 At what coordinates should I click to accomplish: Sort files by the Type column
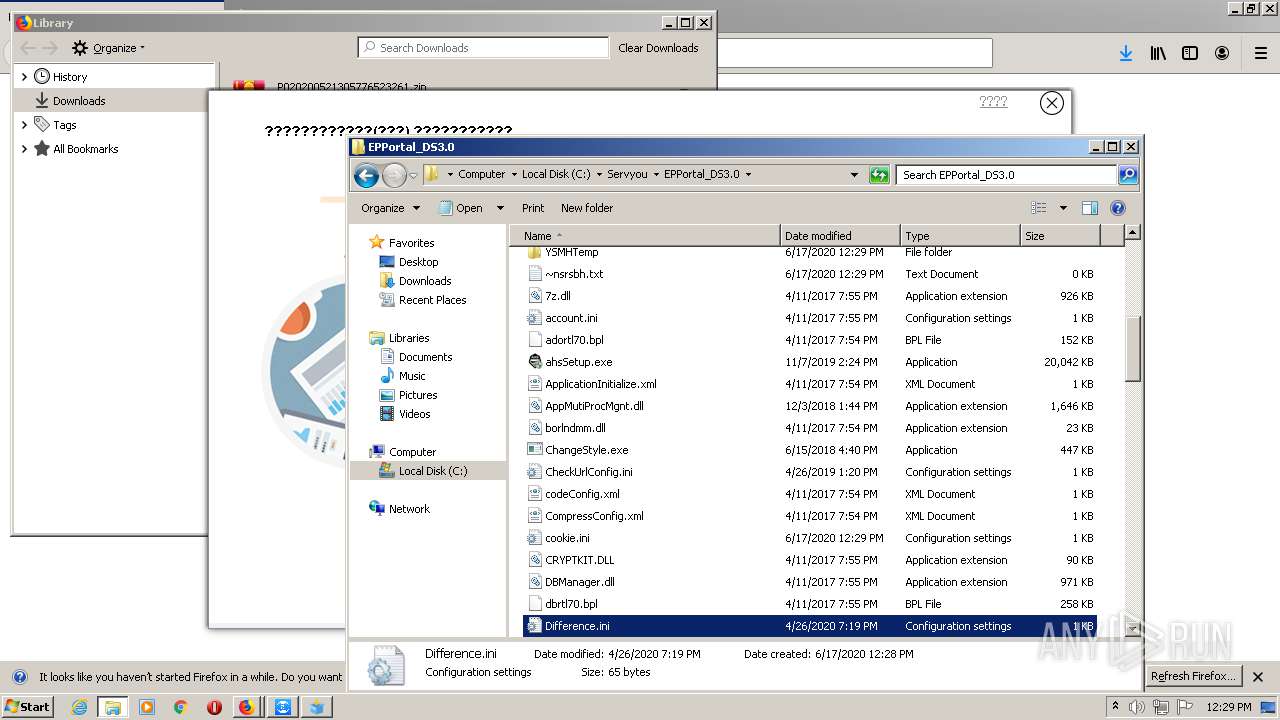pyautogui.click(x=960, y=236)
